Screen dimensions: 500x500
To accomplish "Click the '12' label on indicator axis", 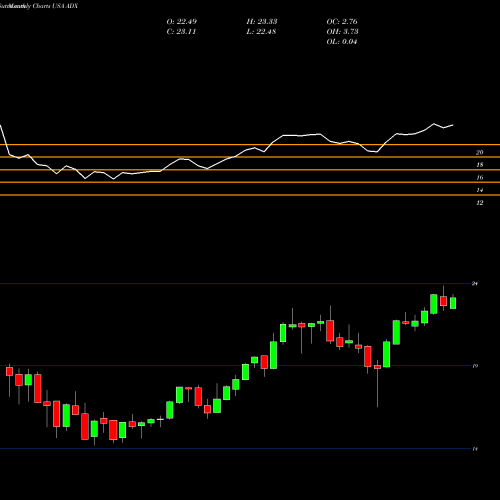I will (x=479, y=203).
